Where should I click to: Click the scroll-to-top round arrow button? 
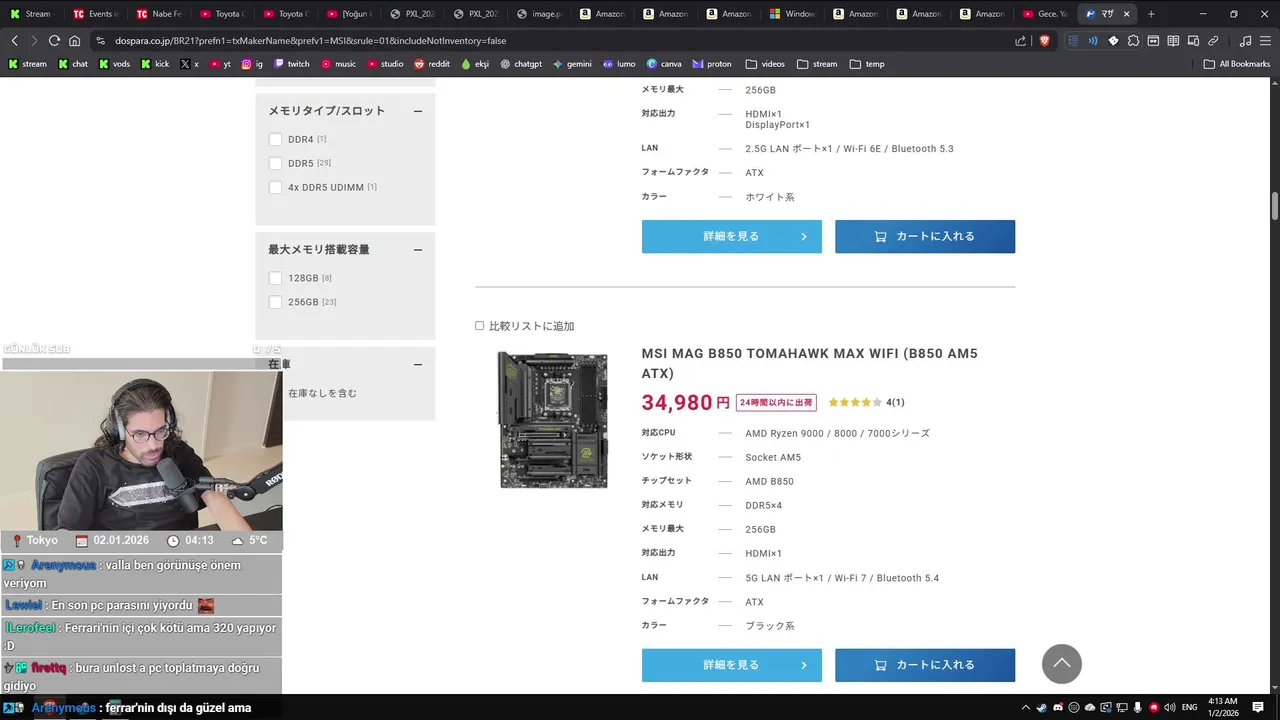[x=1062, y=664]
